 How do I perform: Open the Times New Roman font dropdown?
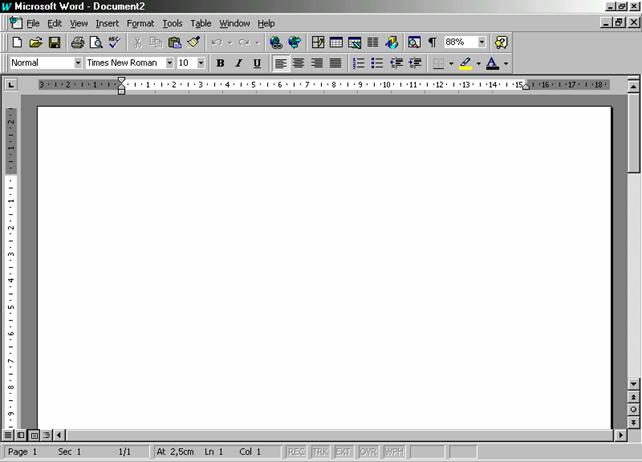(x=169, y=63)
